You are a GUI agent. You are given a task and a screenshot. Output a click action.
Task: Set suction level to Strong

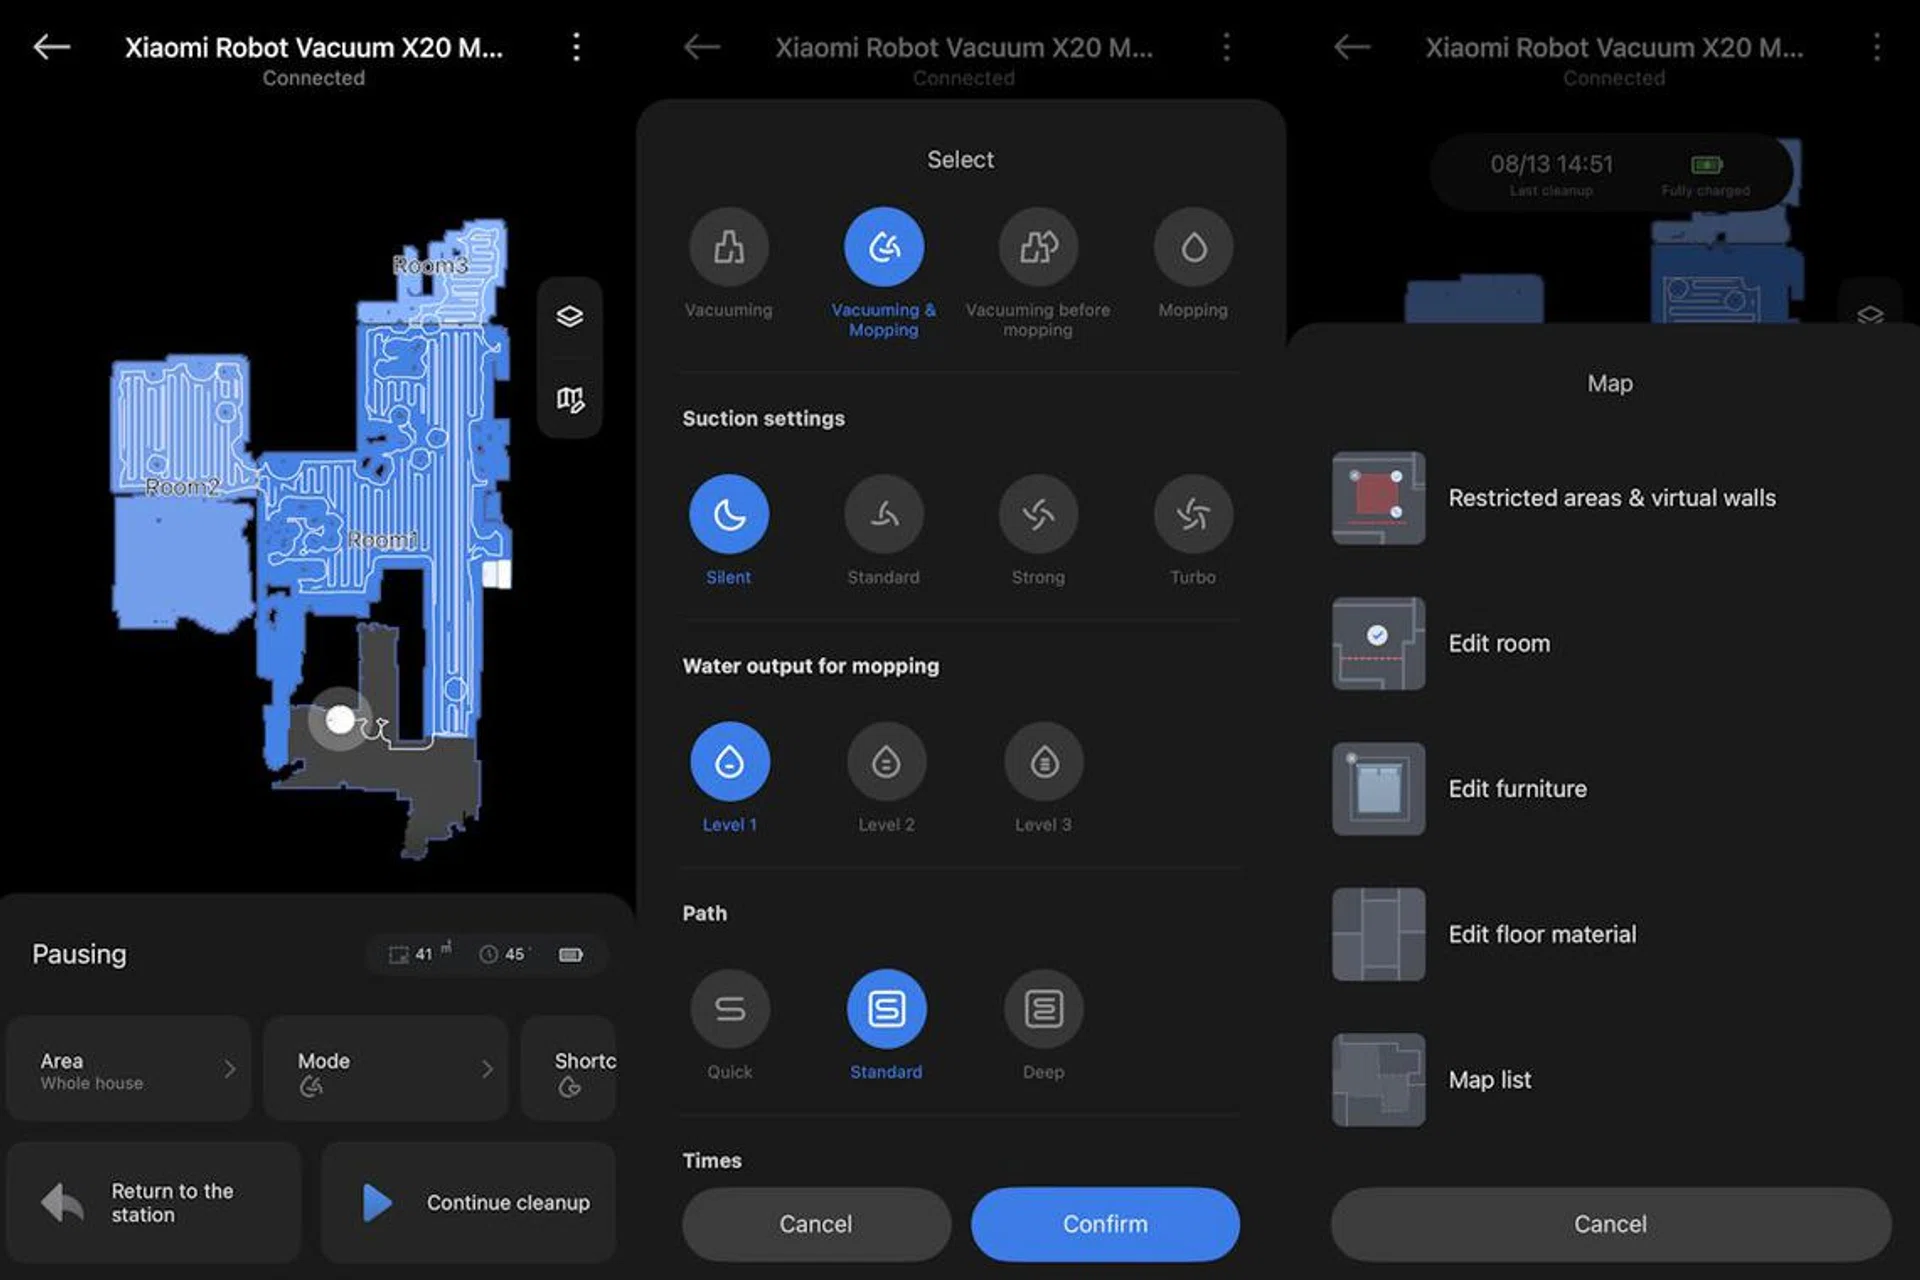click(x=1038, y=514)
